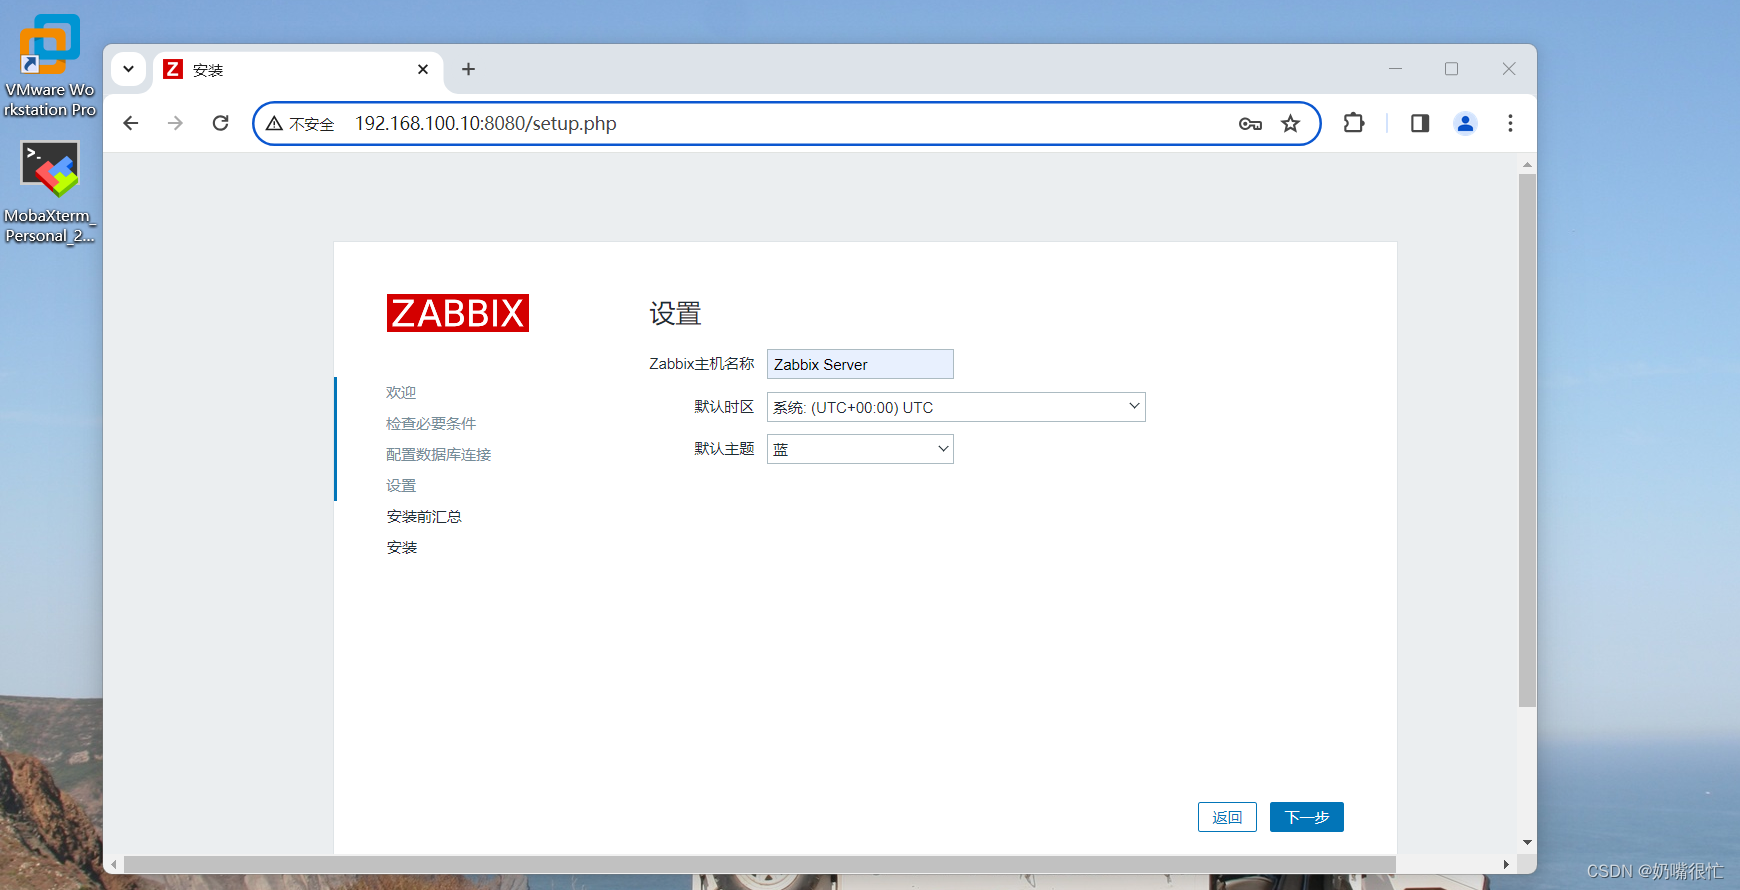1740x890 pixels.
Task: Open the 默认时区 dropdown
Action: (956, 407)
